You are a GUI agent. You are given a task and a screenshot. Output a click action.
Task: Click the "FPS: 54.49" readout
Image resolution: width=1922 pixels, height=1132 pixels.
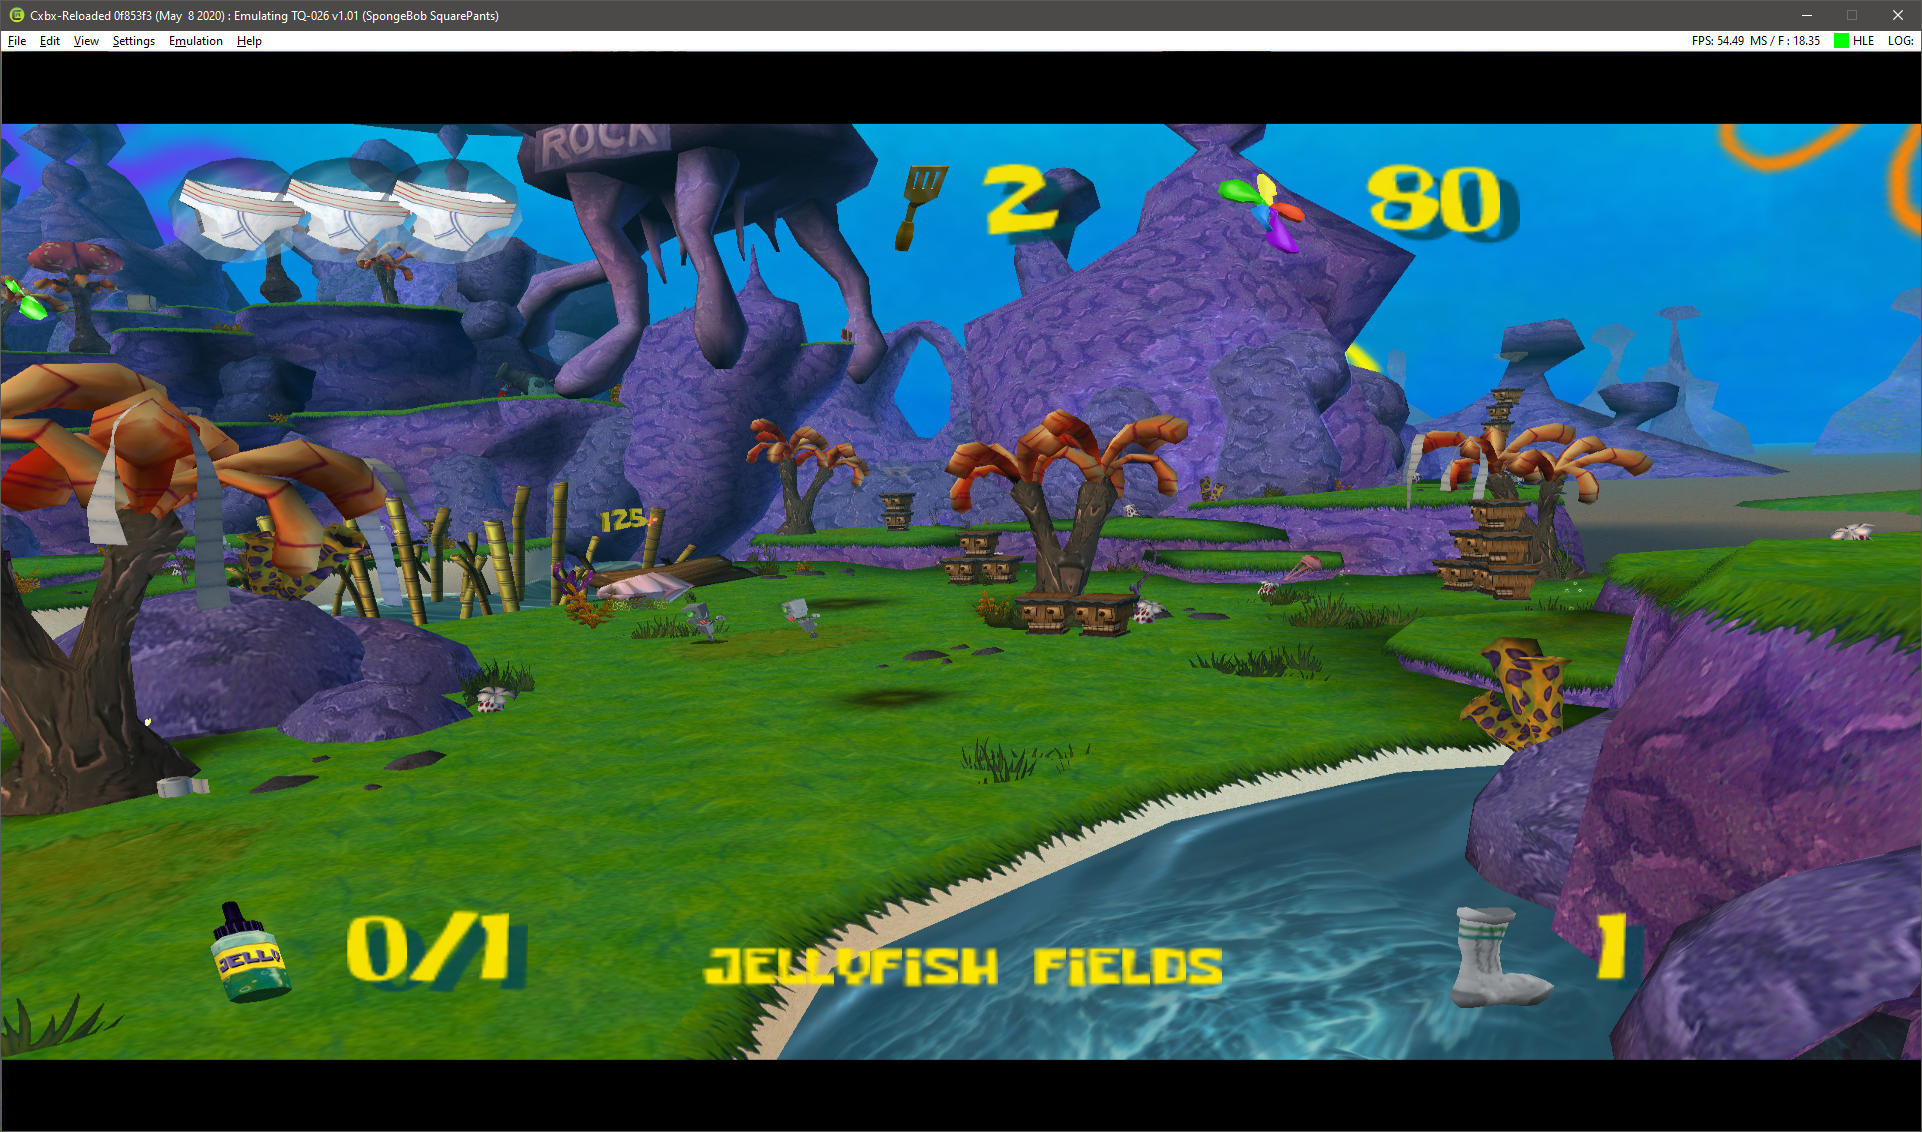pyautogui.click(x=1718, y=41)
